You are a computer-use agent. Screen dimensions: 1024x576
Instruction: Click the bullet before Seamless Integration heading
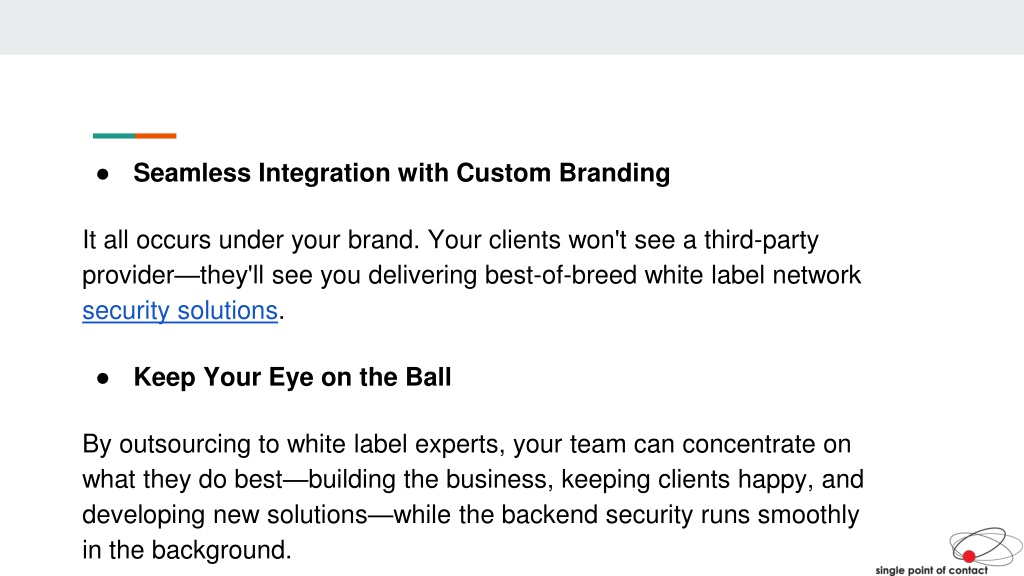pyautogui.click(x=103, y=174)
